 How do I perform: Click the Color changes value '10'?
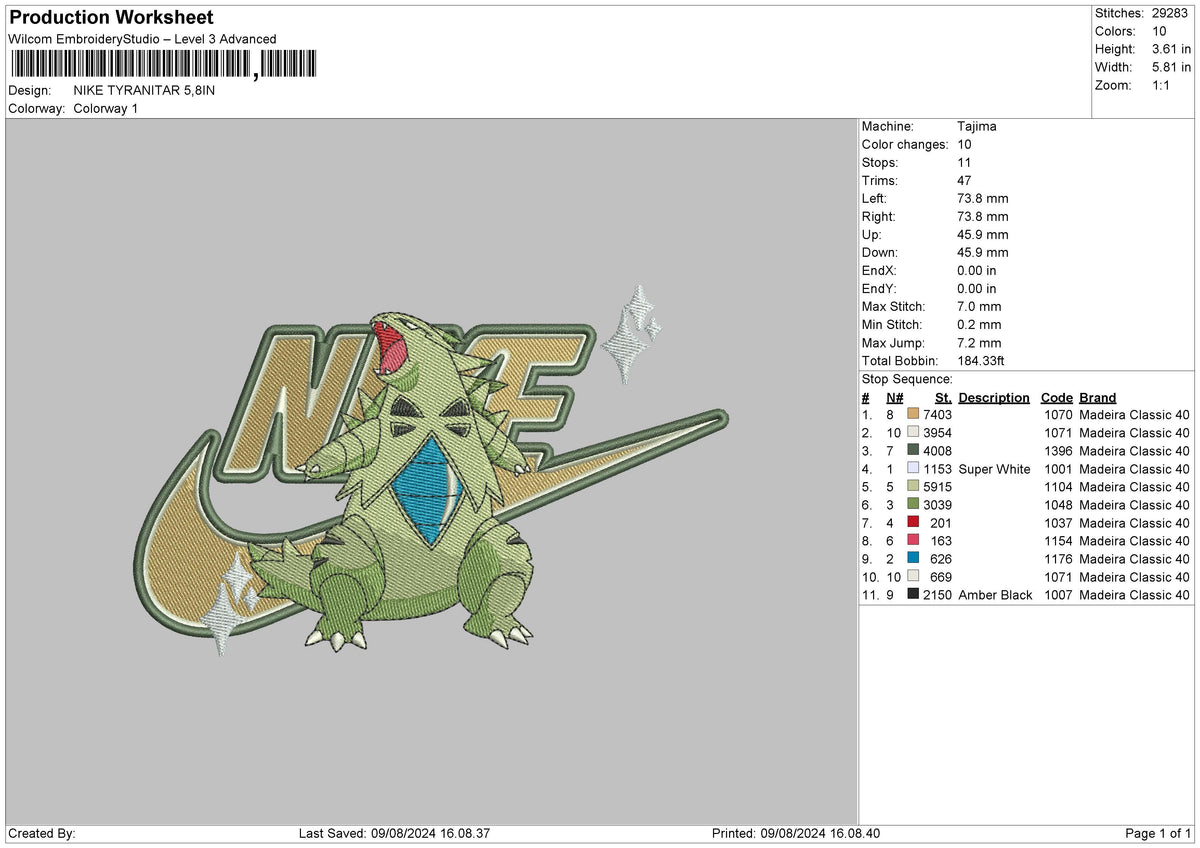click(965, 144)
